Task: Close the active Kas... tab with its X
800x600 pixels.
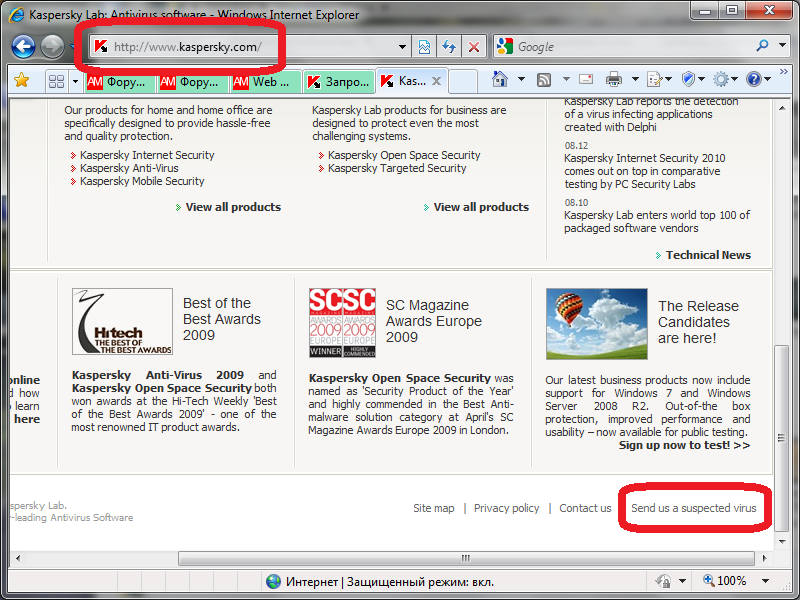Action: coord(436,81)
